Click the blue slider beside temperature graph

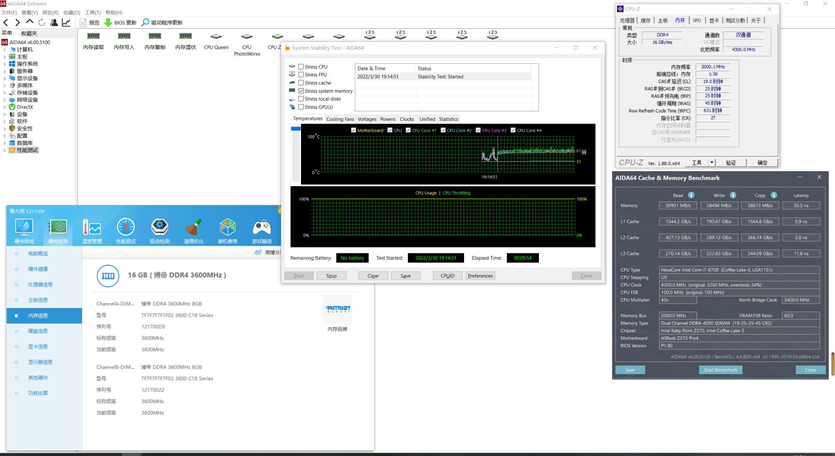(x=296, y=129)
